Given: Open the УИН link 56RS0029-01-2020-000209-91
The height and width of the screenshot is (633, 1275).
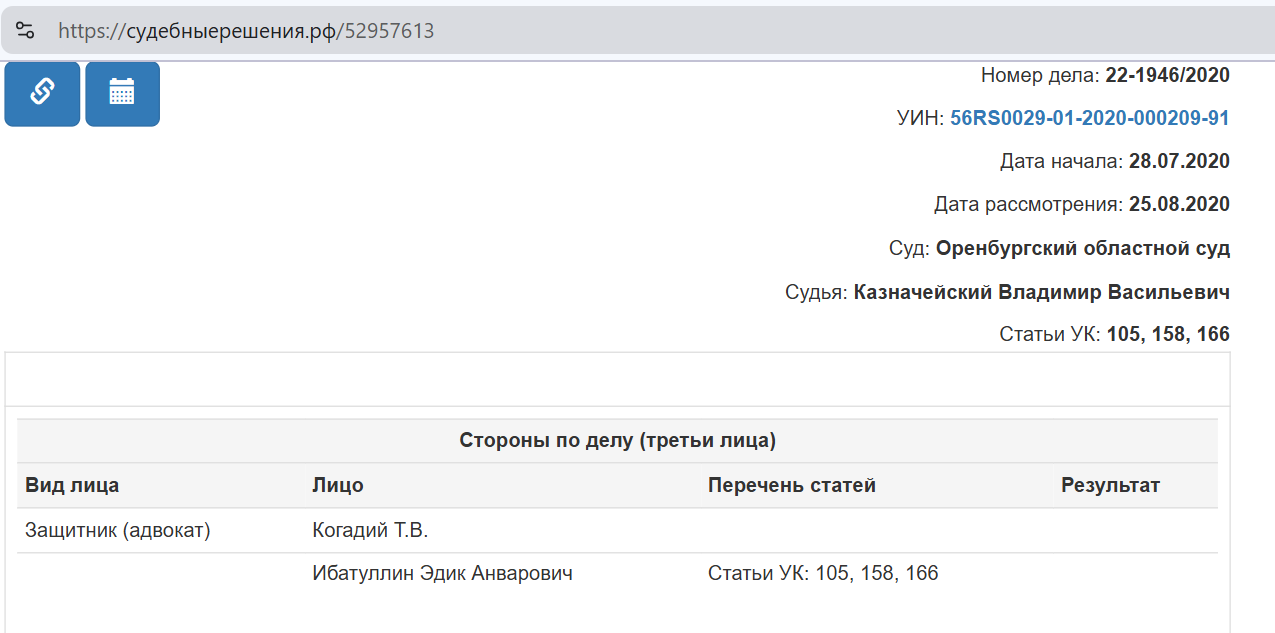Looking at the screenshot, I should [1089, 118].
